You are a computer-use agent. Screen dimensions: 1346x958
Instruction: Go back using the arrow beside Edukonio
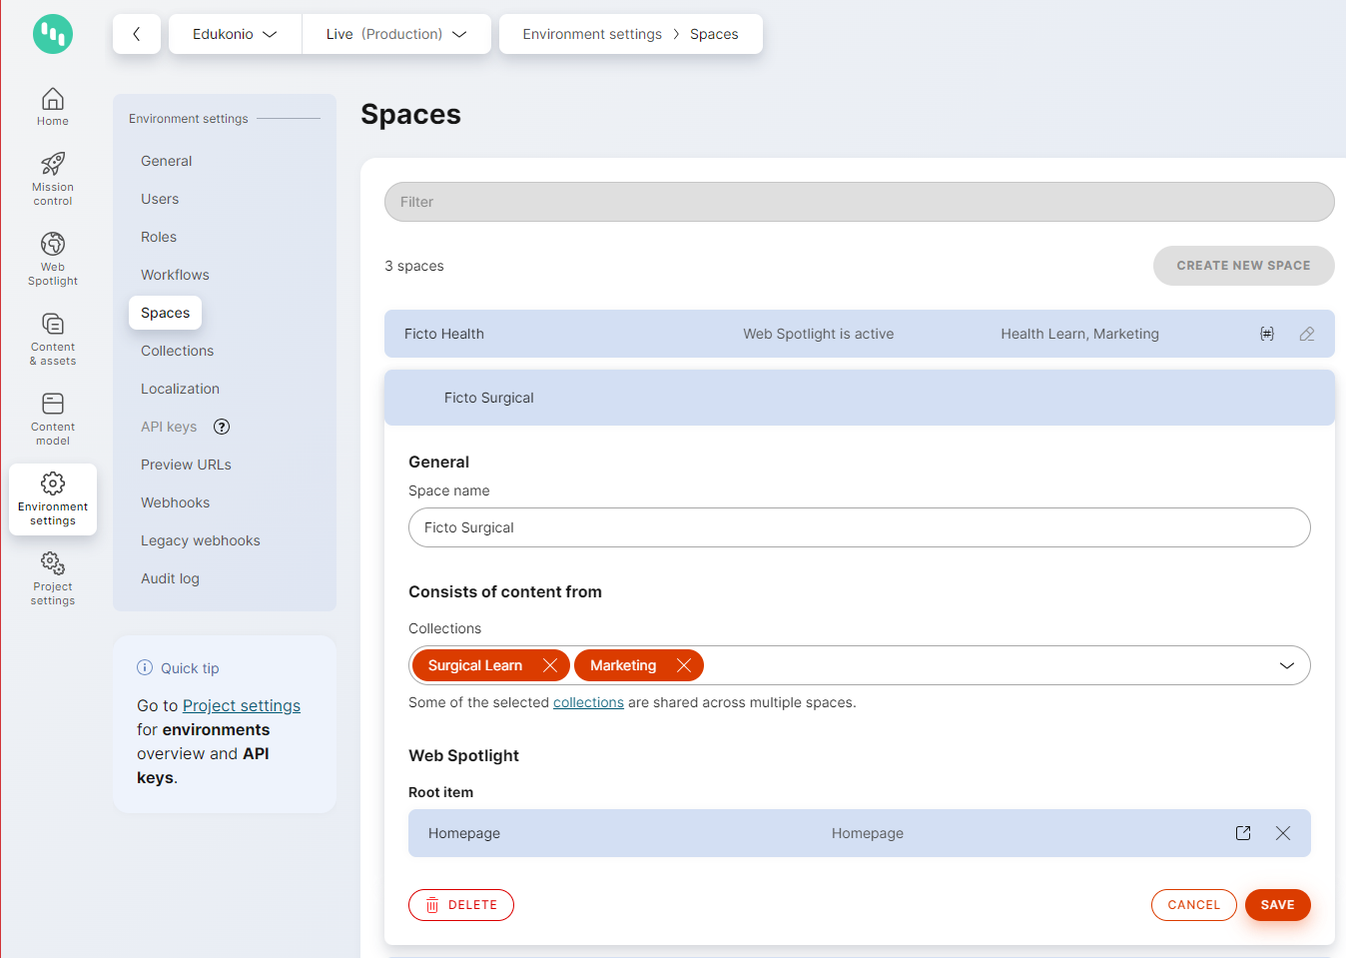(x=136, y=33)
